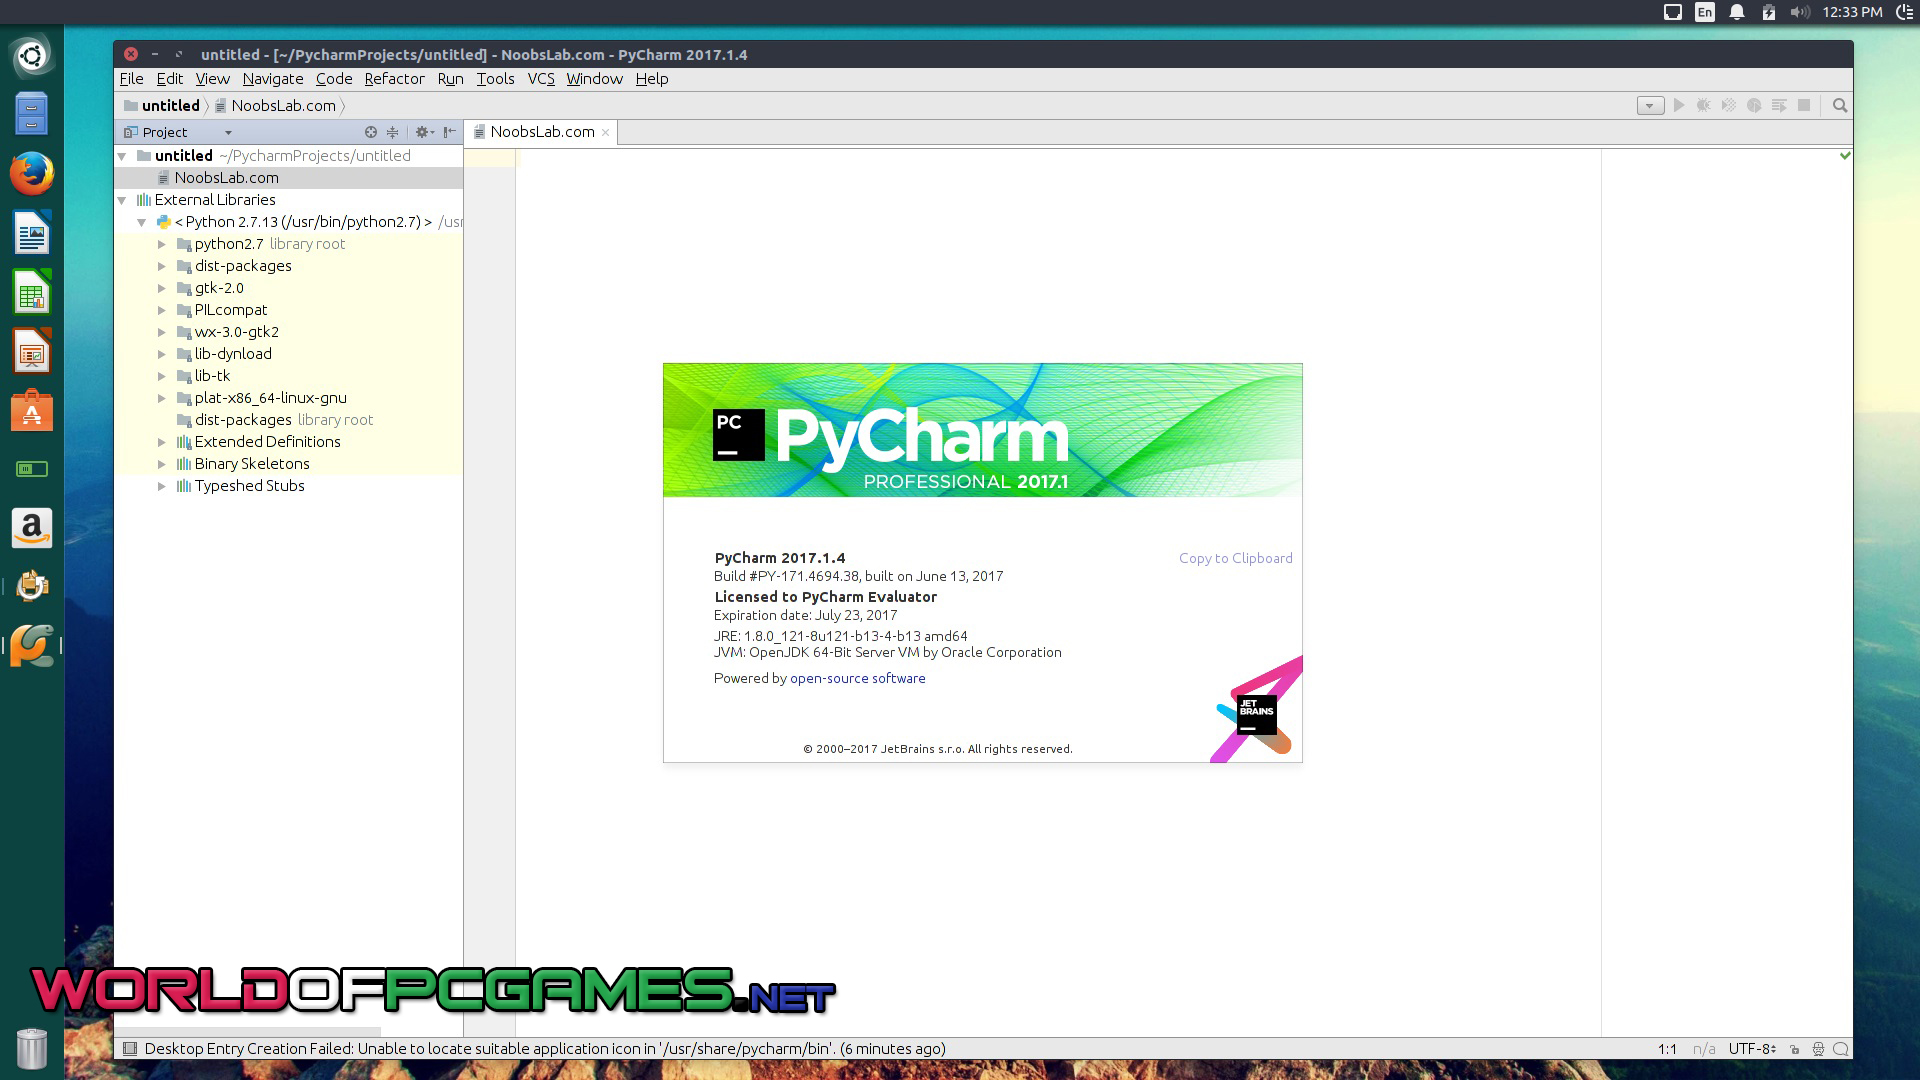Select the NoobsLab.com editor tab
The height and width of the screenshot is (1080, 1920).
pos(542,132)
